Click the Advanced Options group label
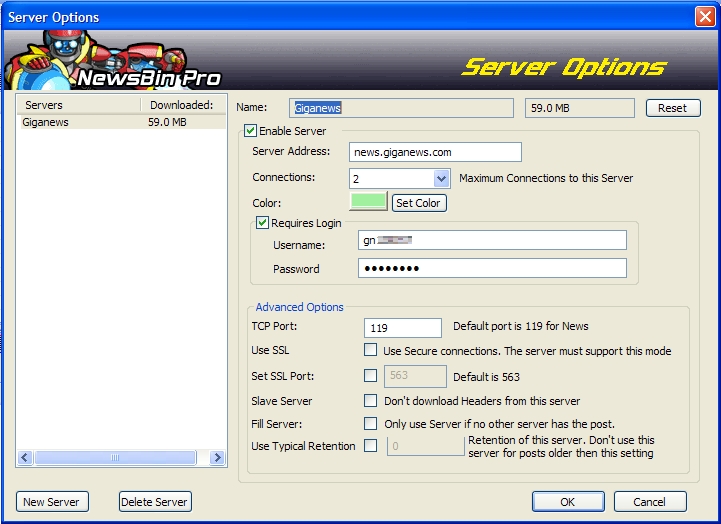Viewport: 721px width, 524px height. coord(299,307)
